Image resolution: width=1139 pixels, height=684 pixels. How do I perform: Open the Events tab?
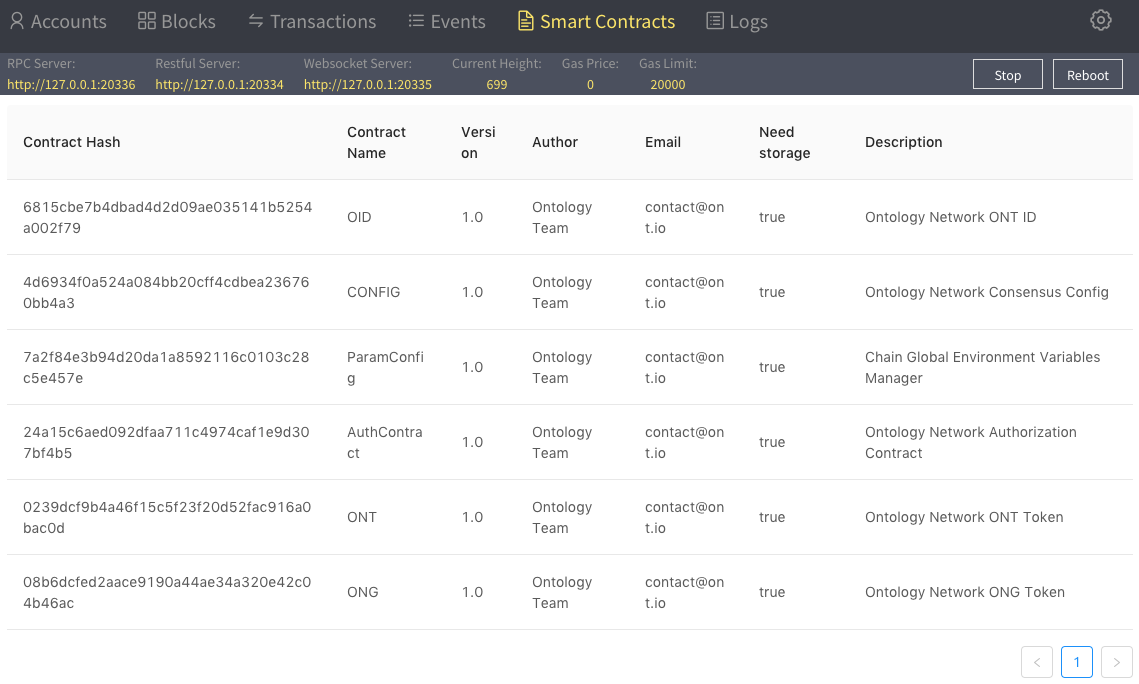click(x=447, y=21)
